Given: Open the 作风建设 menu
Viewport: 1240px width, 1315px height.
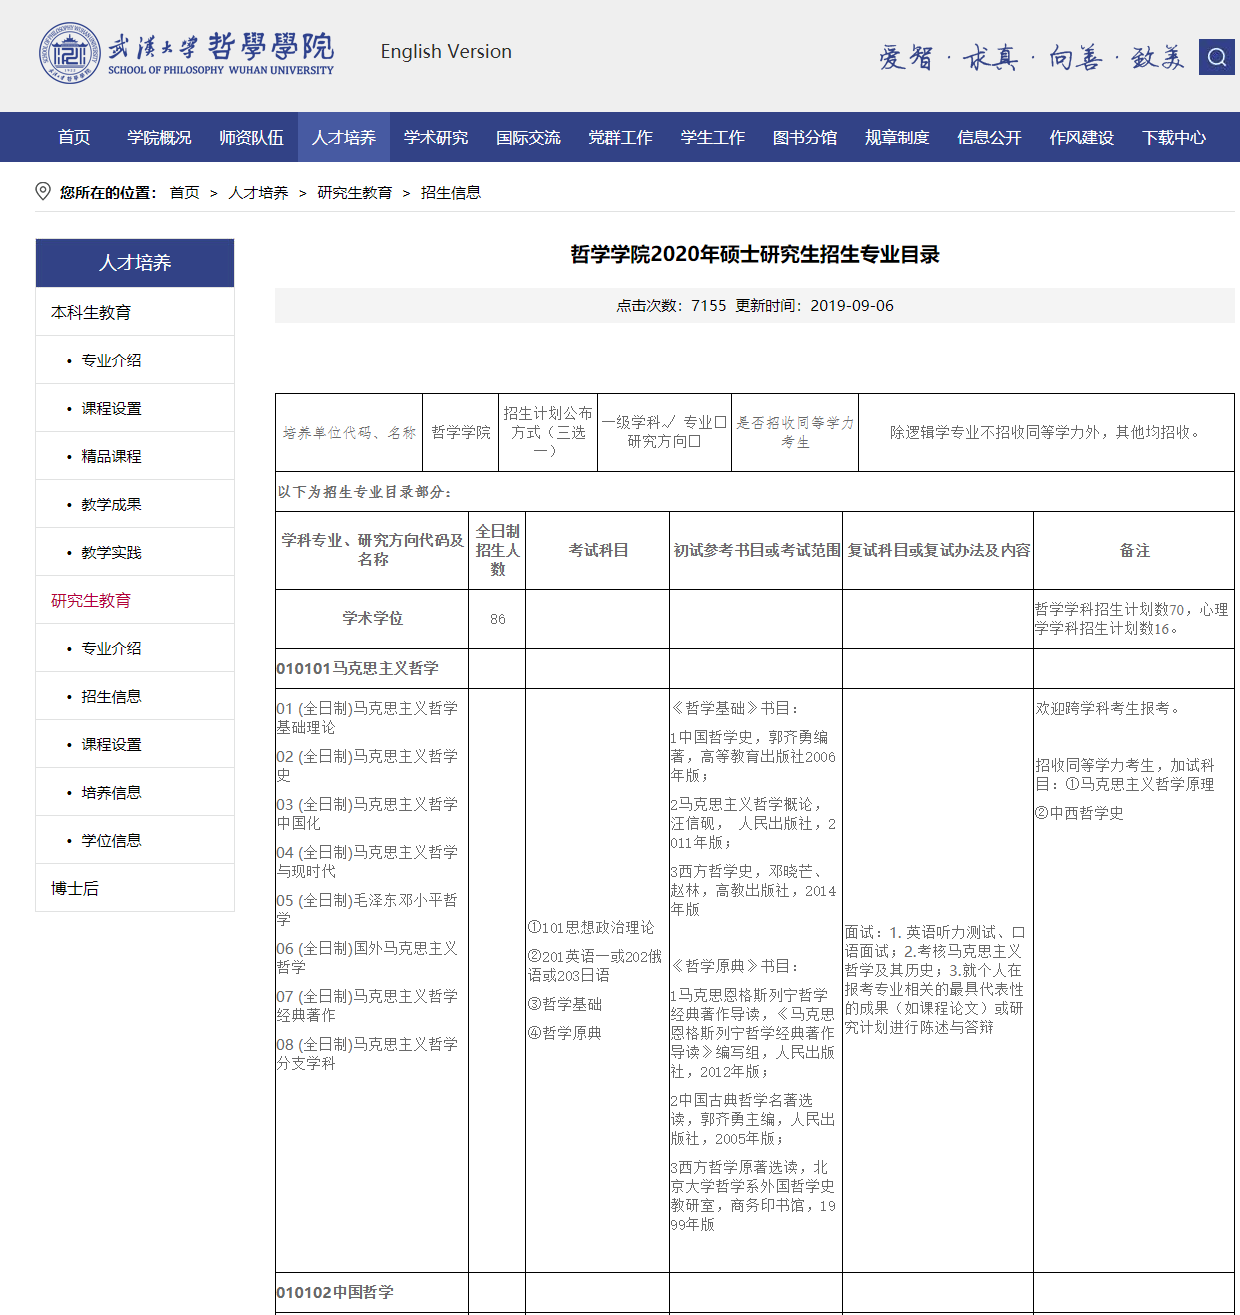Looking at the screenshot, I should [1081, 137].
